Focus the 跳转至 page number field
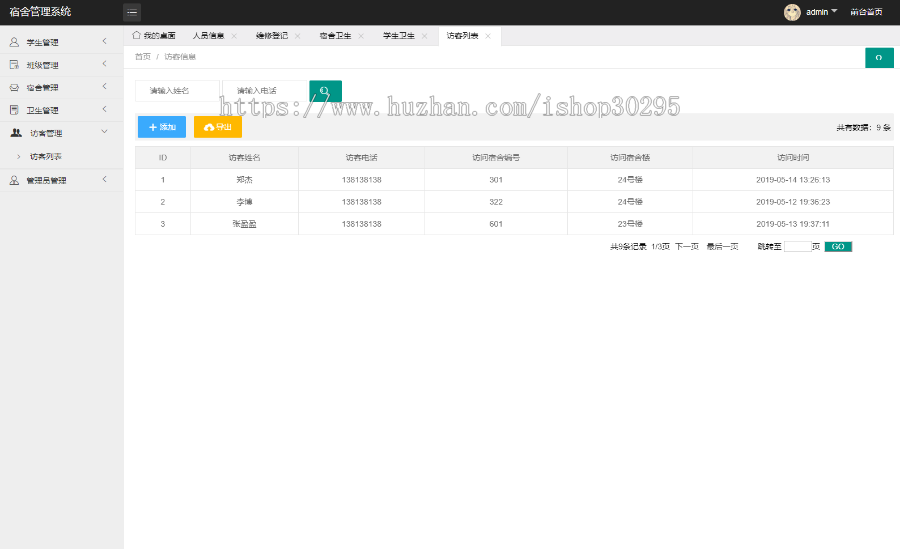This screenshot has width=900, height=549. coord(797,246)
